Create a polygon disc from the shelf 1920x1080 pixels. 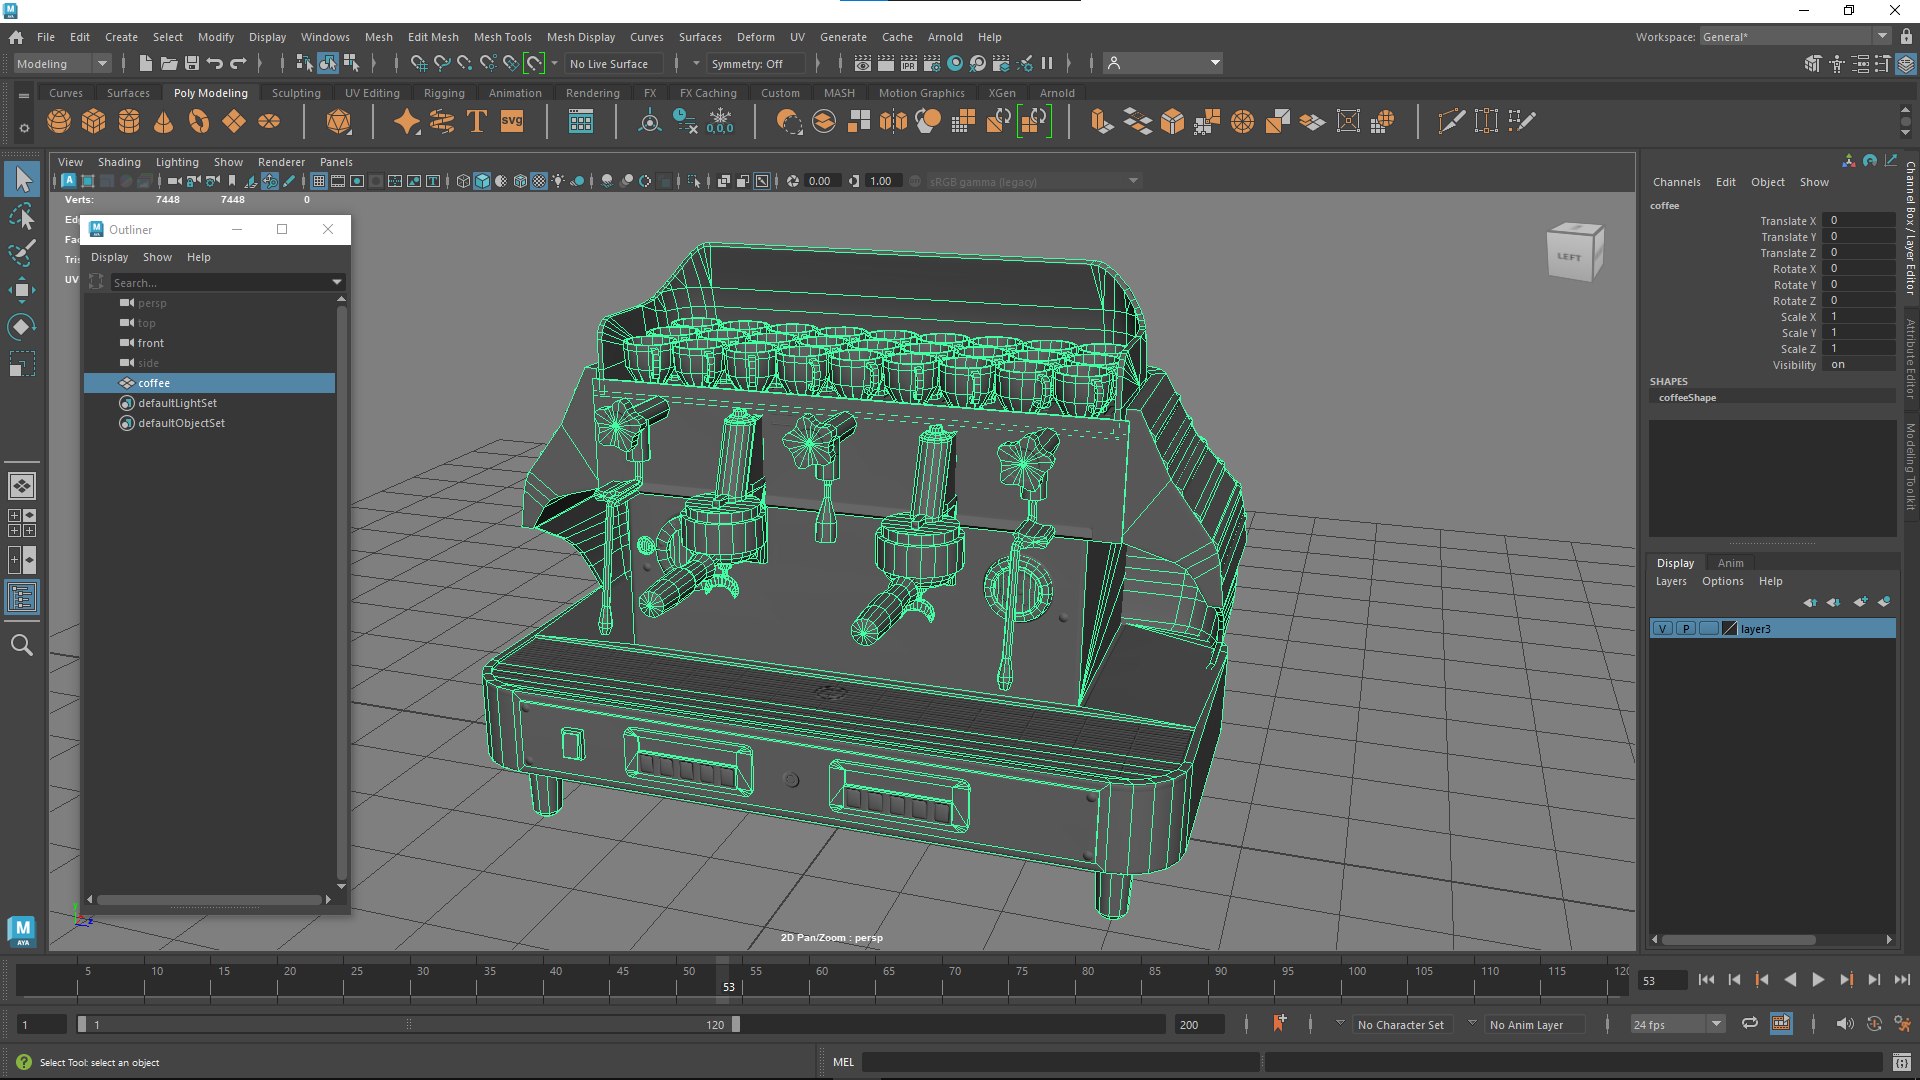point(269,122)
